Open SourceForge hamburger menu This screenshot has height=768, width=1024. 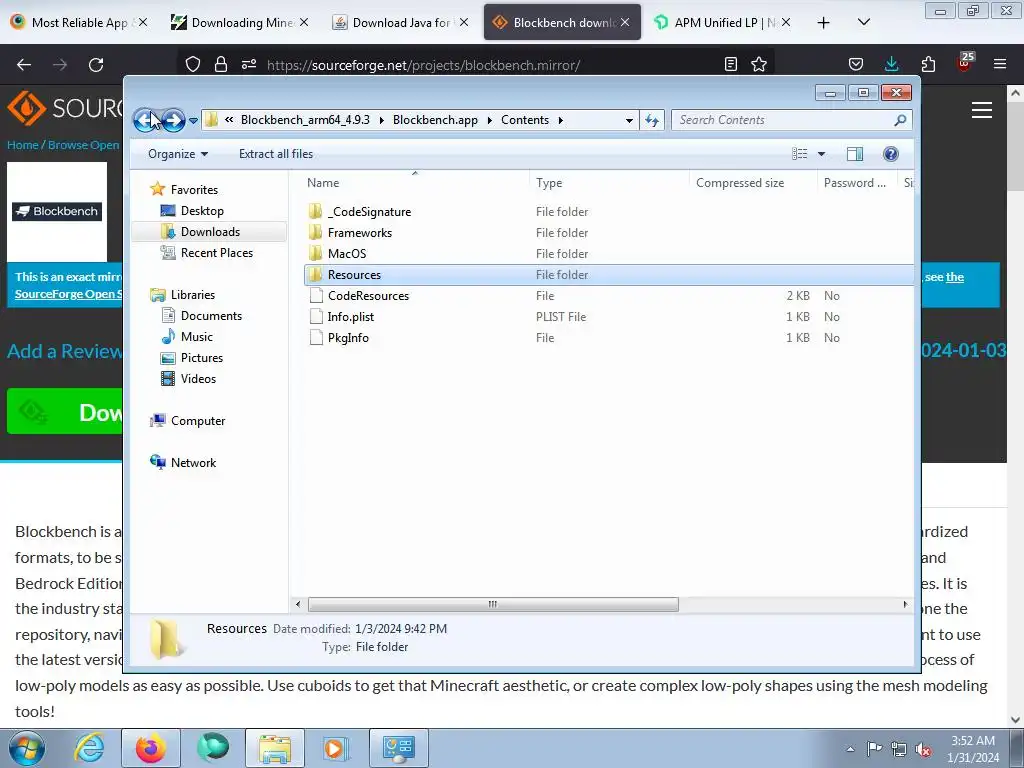(x=982, y=110)
